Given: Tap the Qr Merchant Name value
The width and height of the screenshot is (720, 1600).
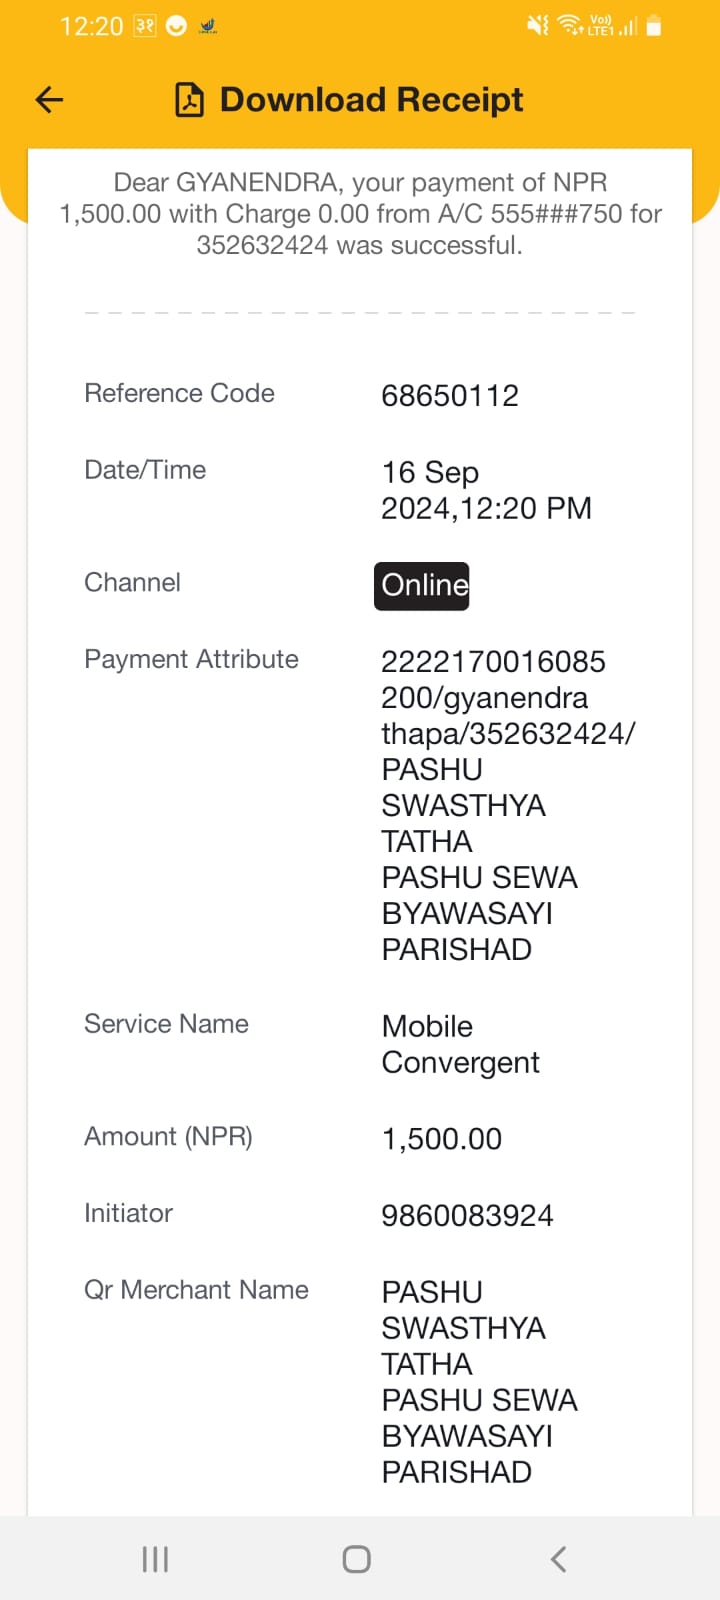Looking at the screenshot, I should 480,1382.
